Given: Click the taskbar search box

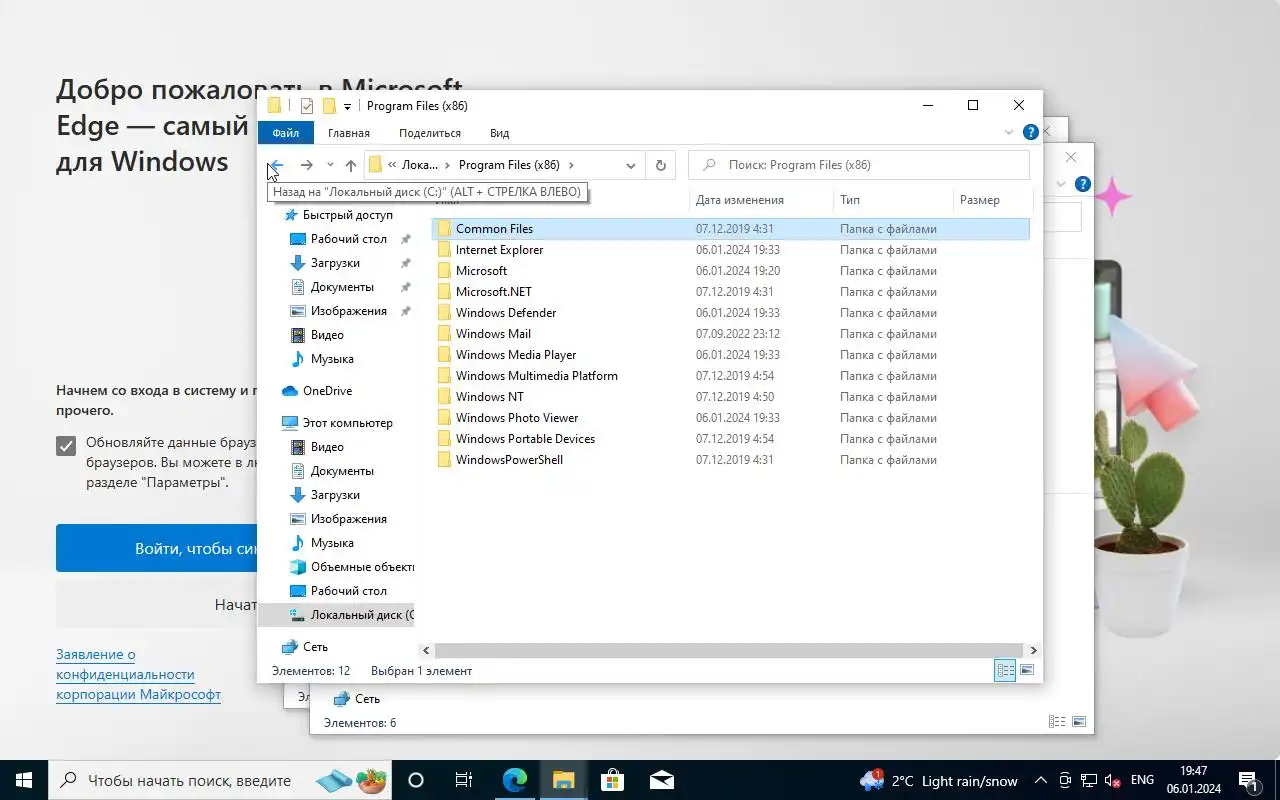Looking at the screenshot, I should pyautogui.click(x=220, y=780).
